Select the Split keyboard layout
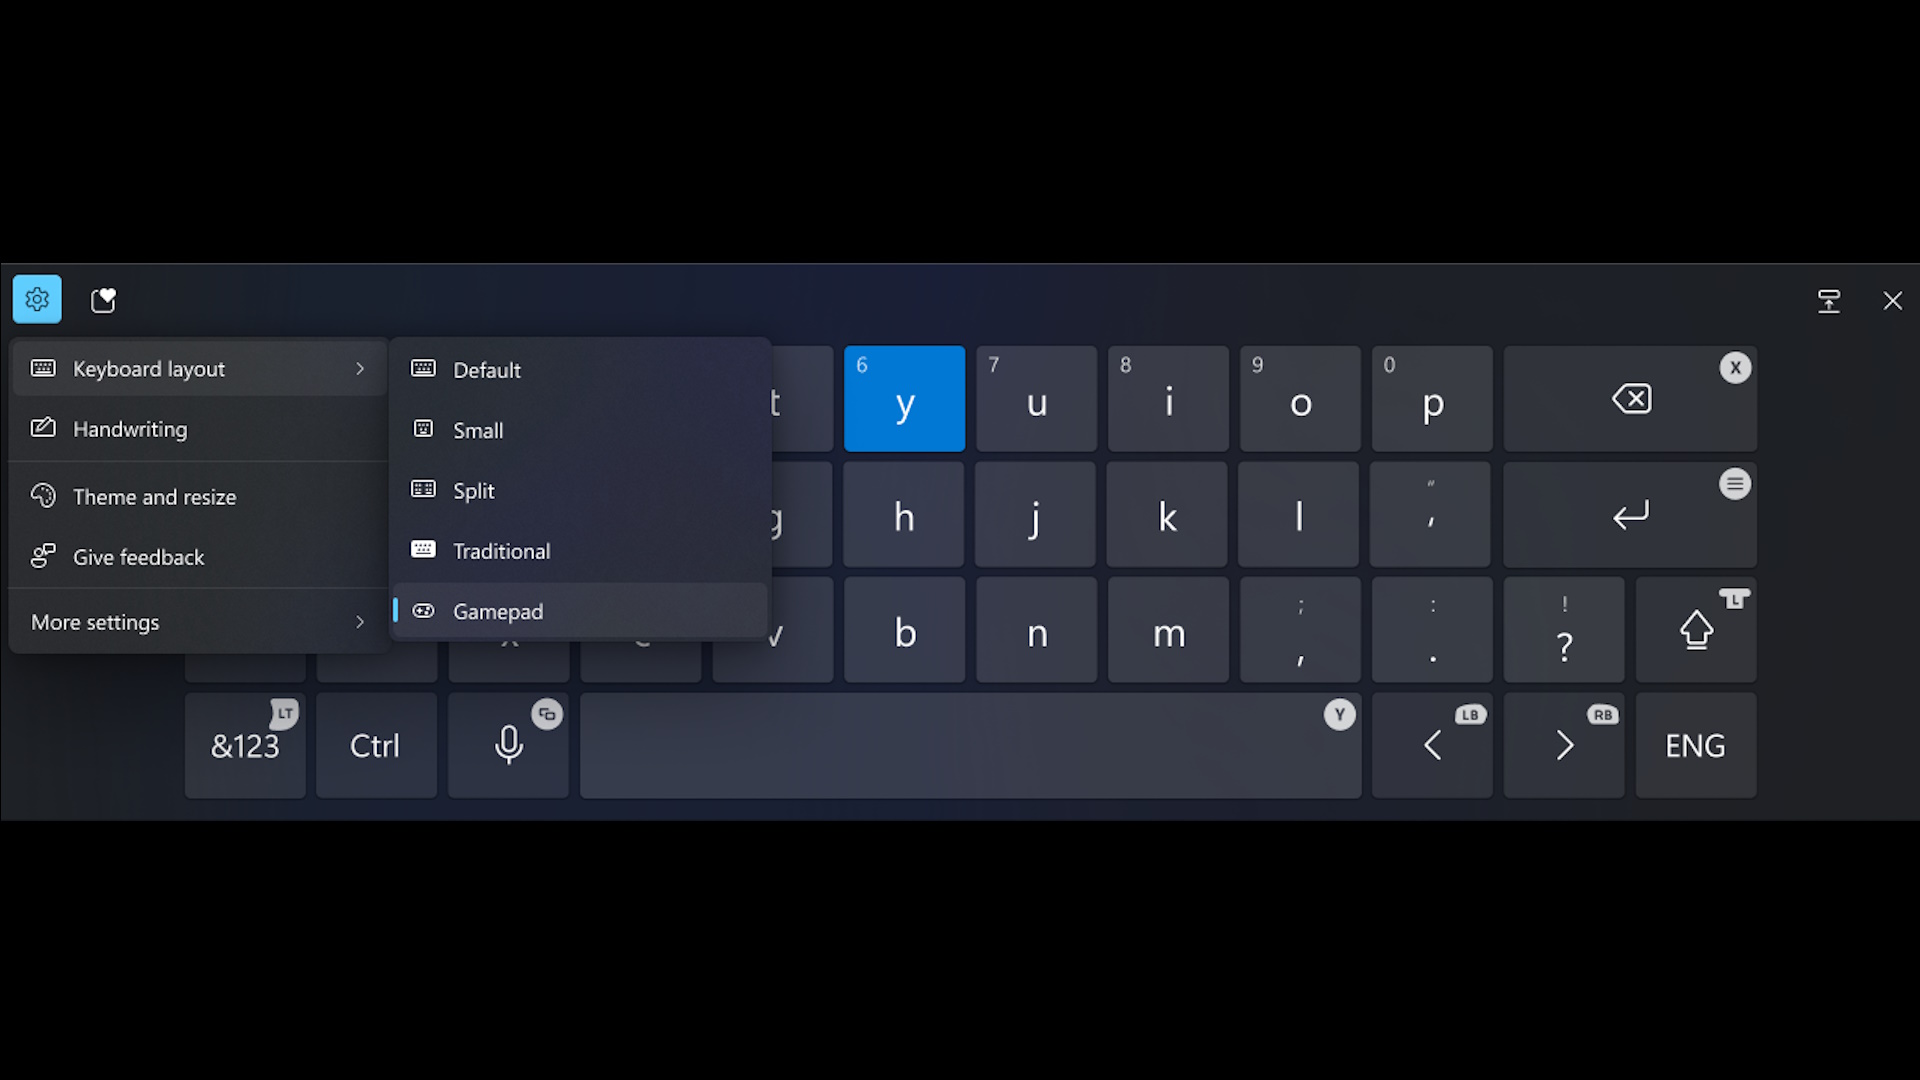 point(473,489)
